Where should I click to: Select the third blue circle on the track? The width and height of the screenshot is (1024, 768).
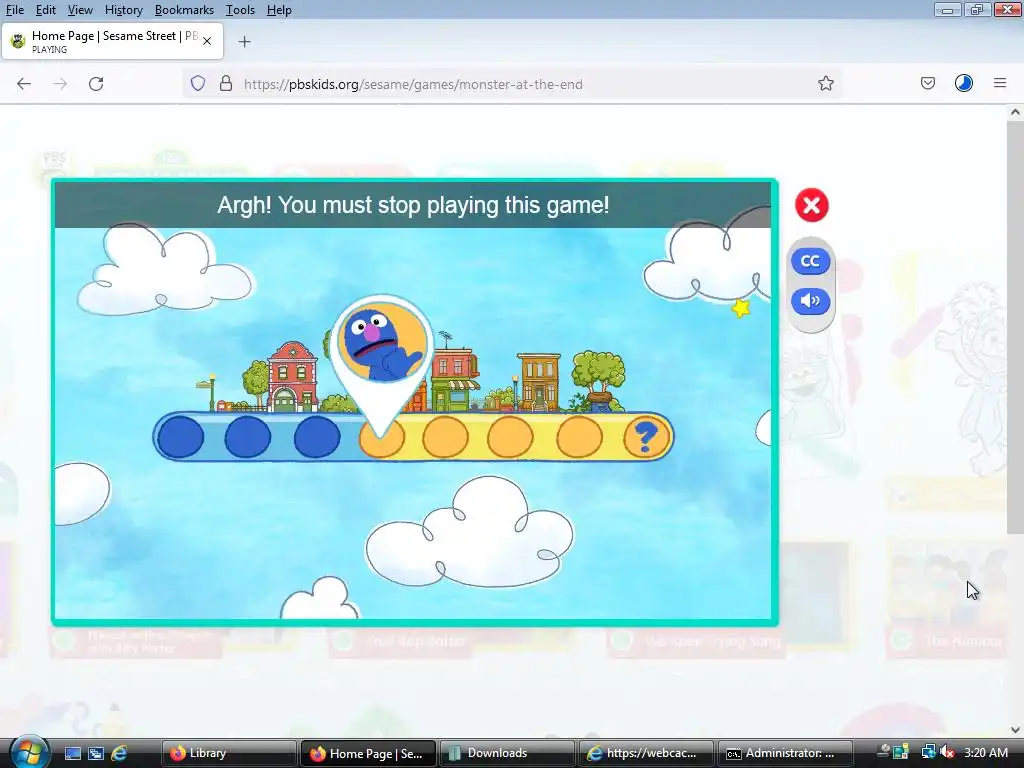(317, 437)
